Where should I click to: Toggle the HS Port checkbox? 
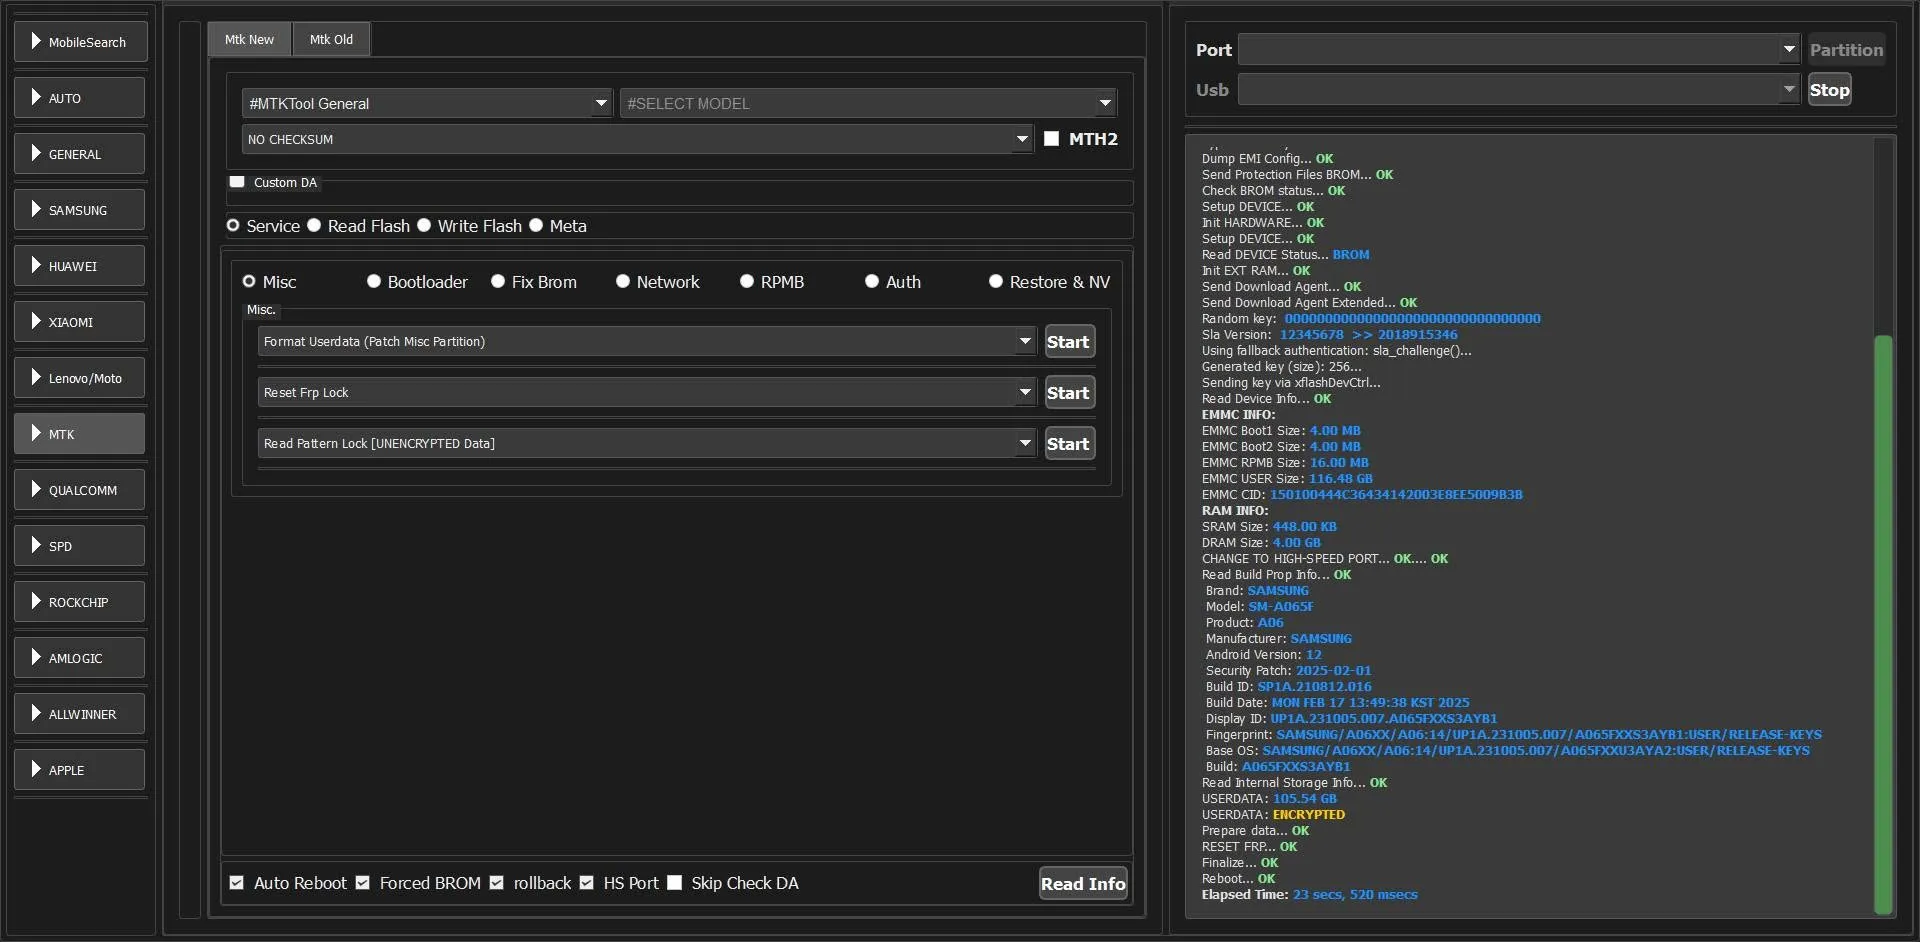[x=587, y=883]
